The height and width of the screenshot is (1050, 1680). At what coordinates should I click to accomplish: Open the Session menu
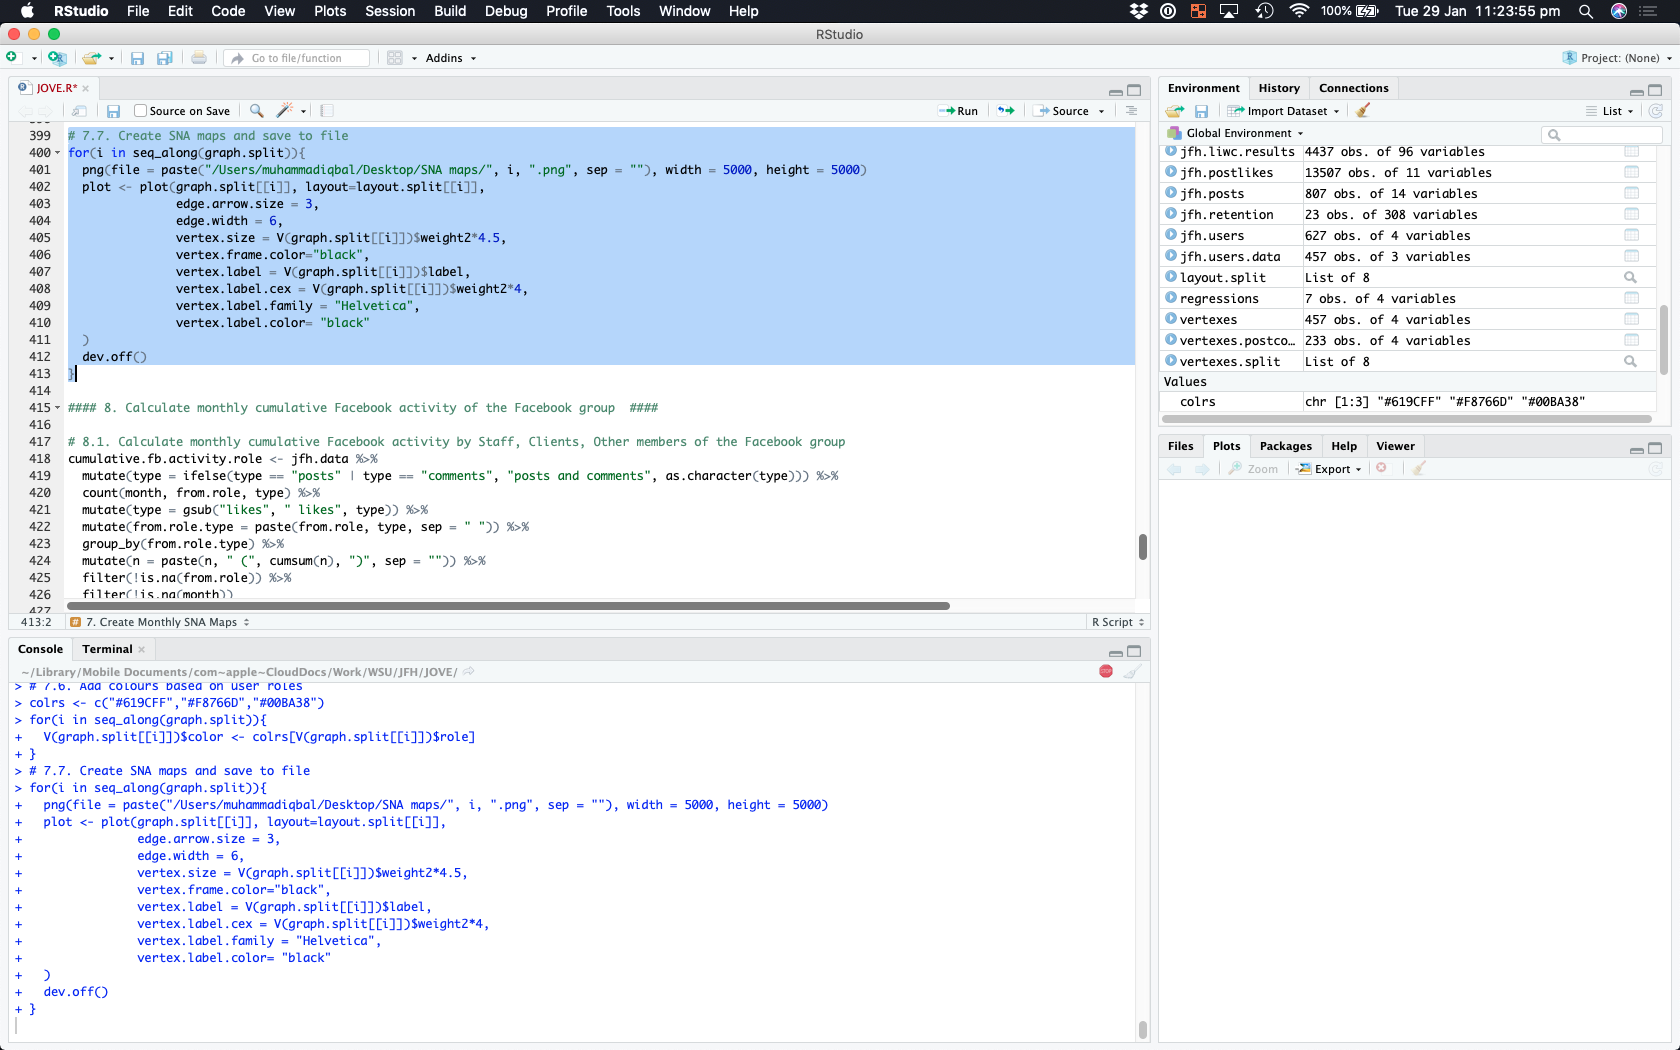coord(389,11)
